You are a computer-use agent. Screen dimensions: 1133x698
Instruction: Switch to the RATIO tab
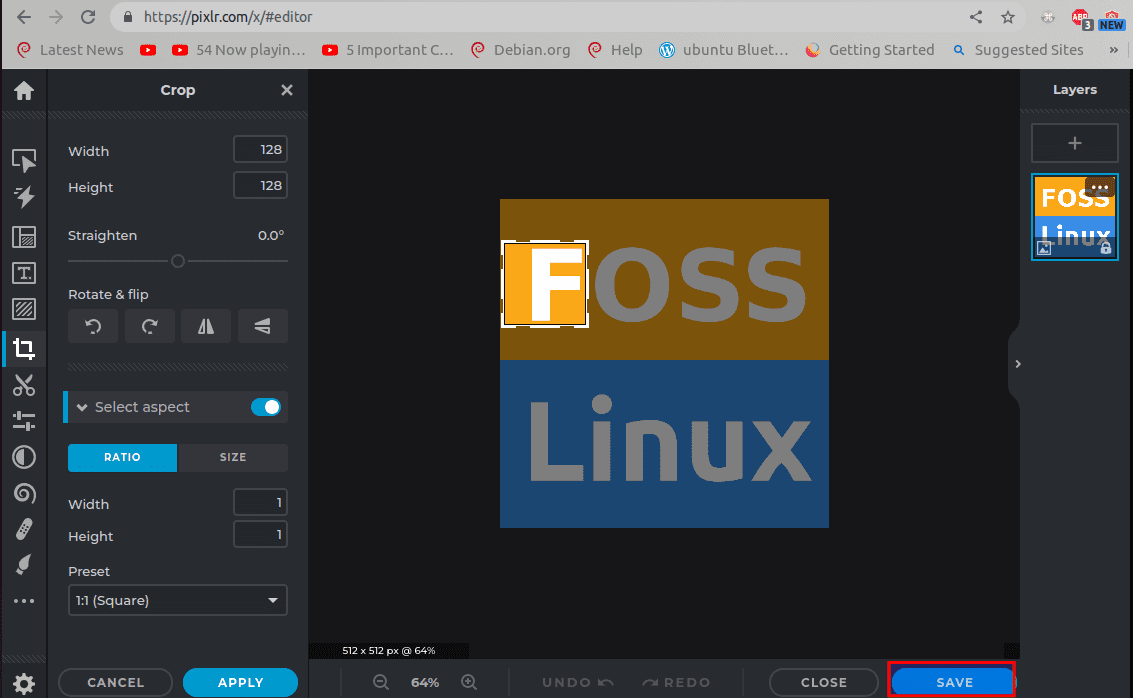tap(122, 457)
